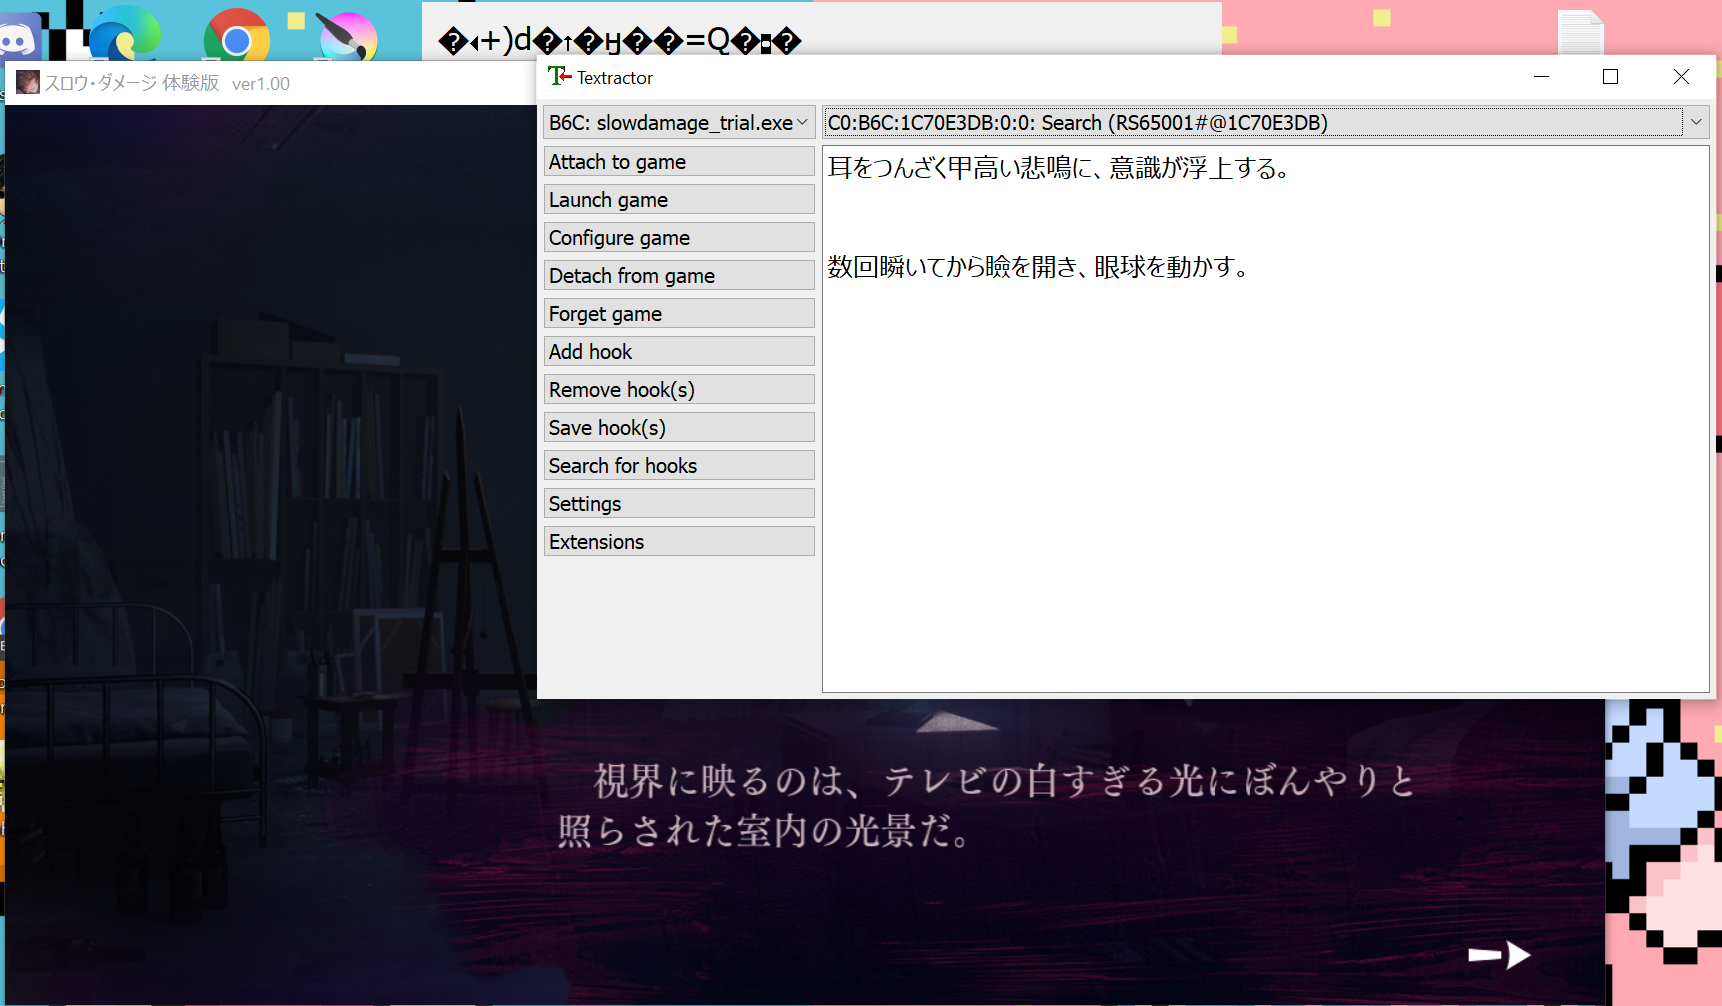Click the スロウ・ダメージ game window icon
This screenshot has width=1722, height=1006.
[x=28, y=82]
